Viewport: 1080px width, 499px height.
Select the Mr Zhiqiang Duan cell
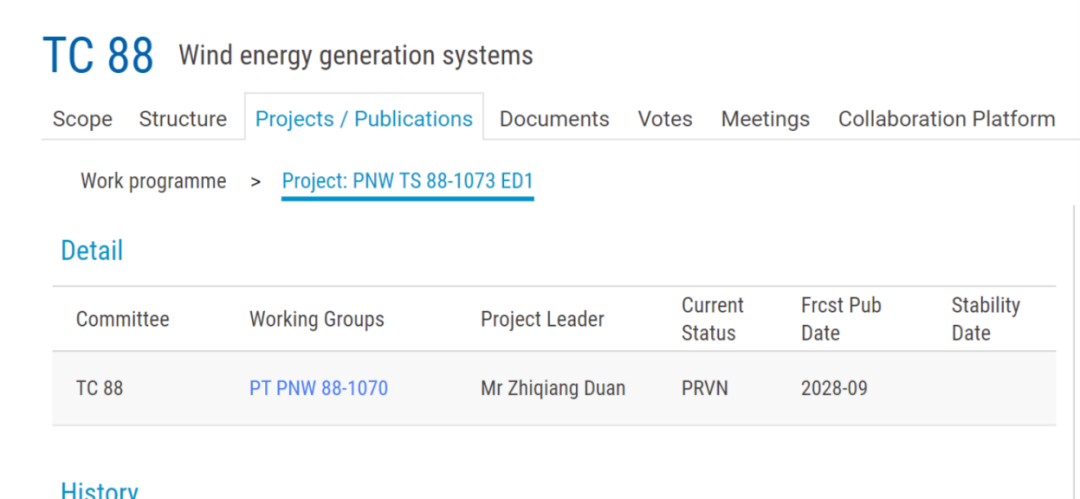[553, 388]
